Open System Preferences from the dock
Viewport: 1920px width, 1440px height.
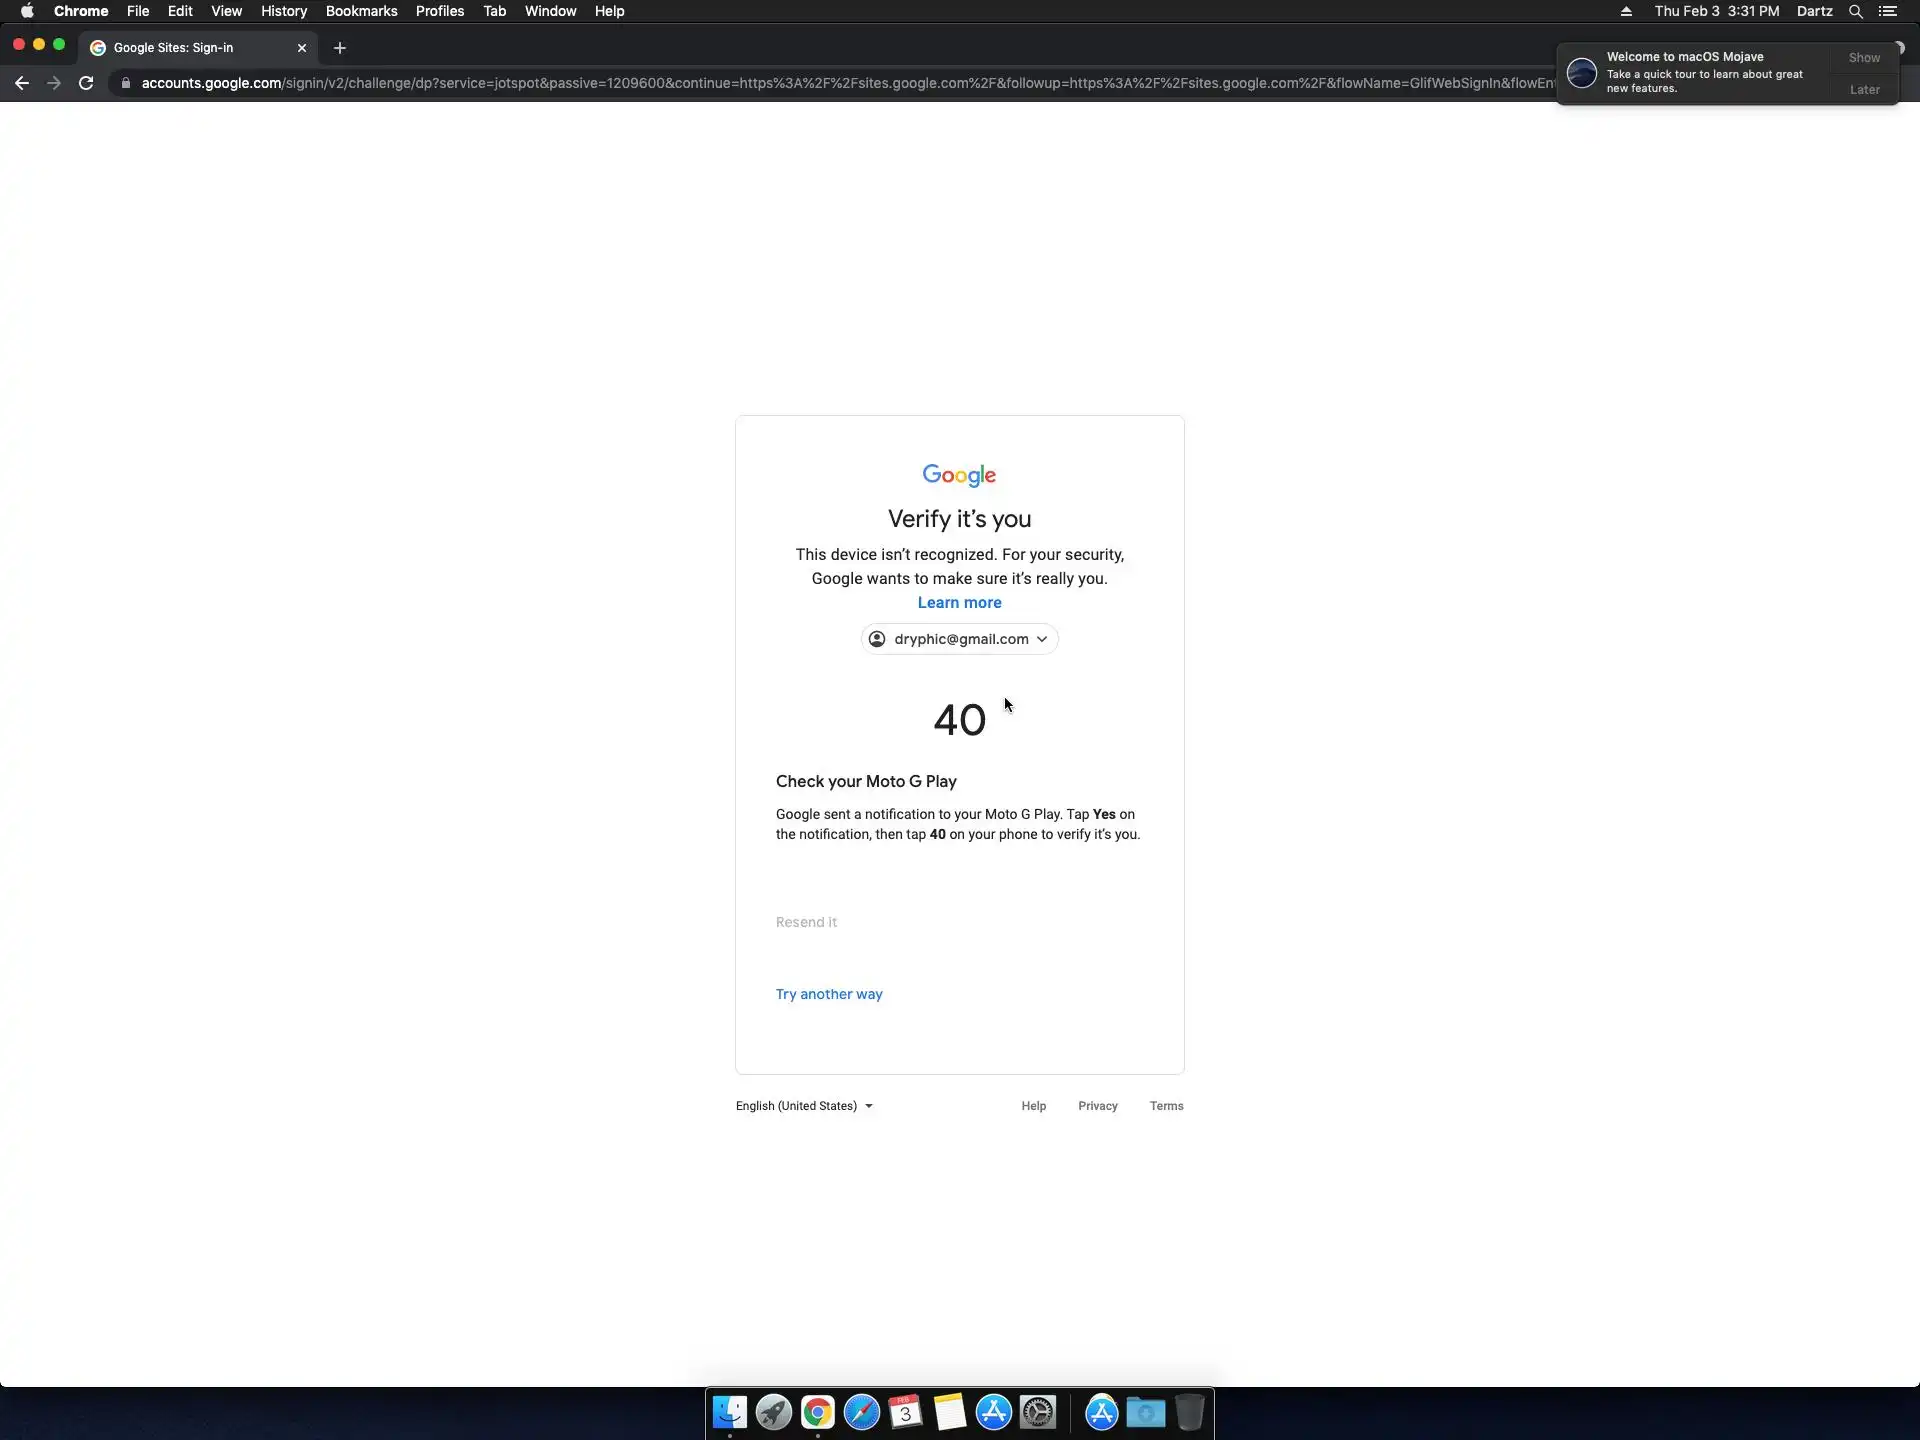[x=1038, y=1412]
